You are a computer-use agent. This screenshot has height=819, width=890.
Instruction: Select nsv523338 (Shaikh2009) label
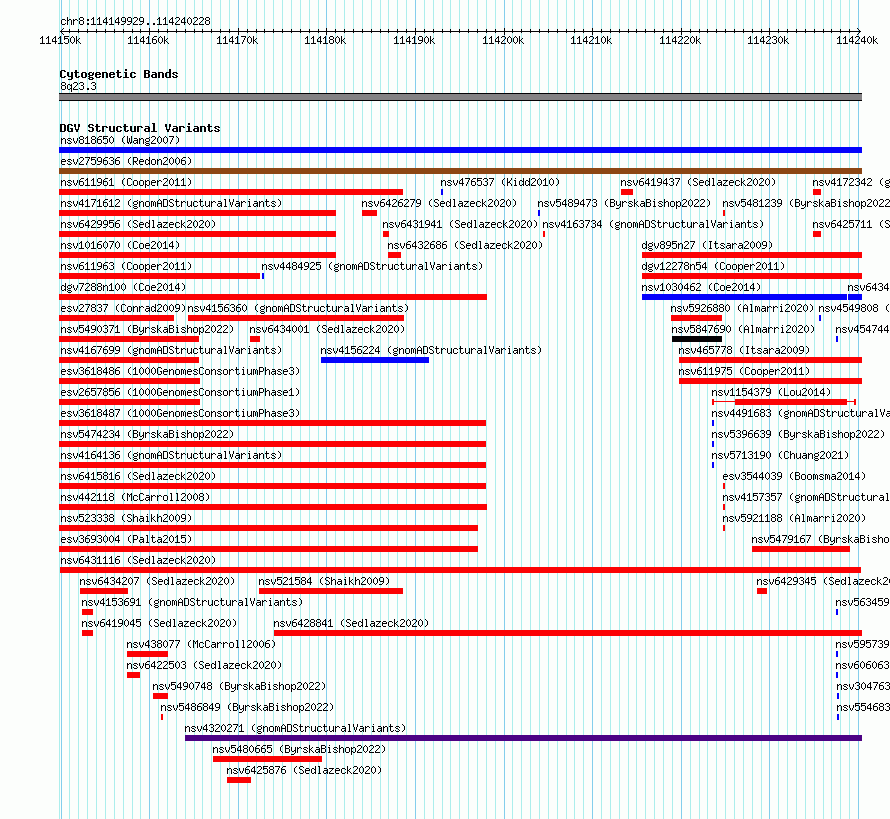[126, 518]
